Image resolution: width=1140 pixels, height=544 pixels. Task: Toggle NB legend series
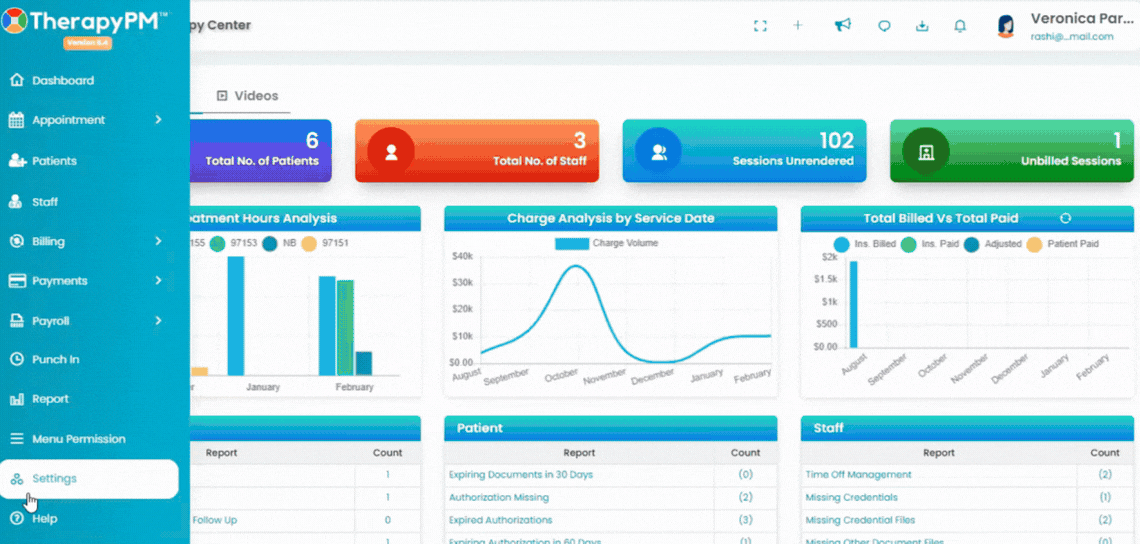pyautogui.click(x=279, y=244)
